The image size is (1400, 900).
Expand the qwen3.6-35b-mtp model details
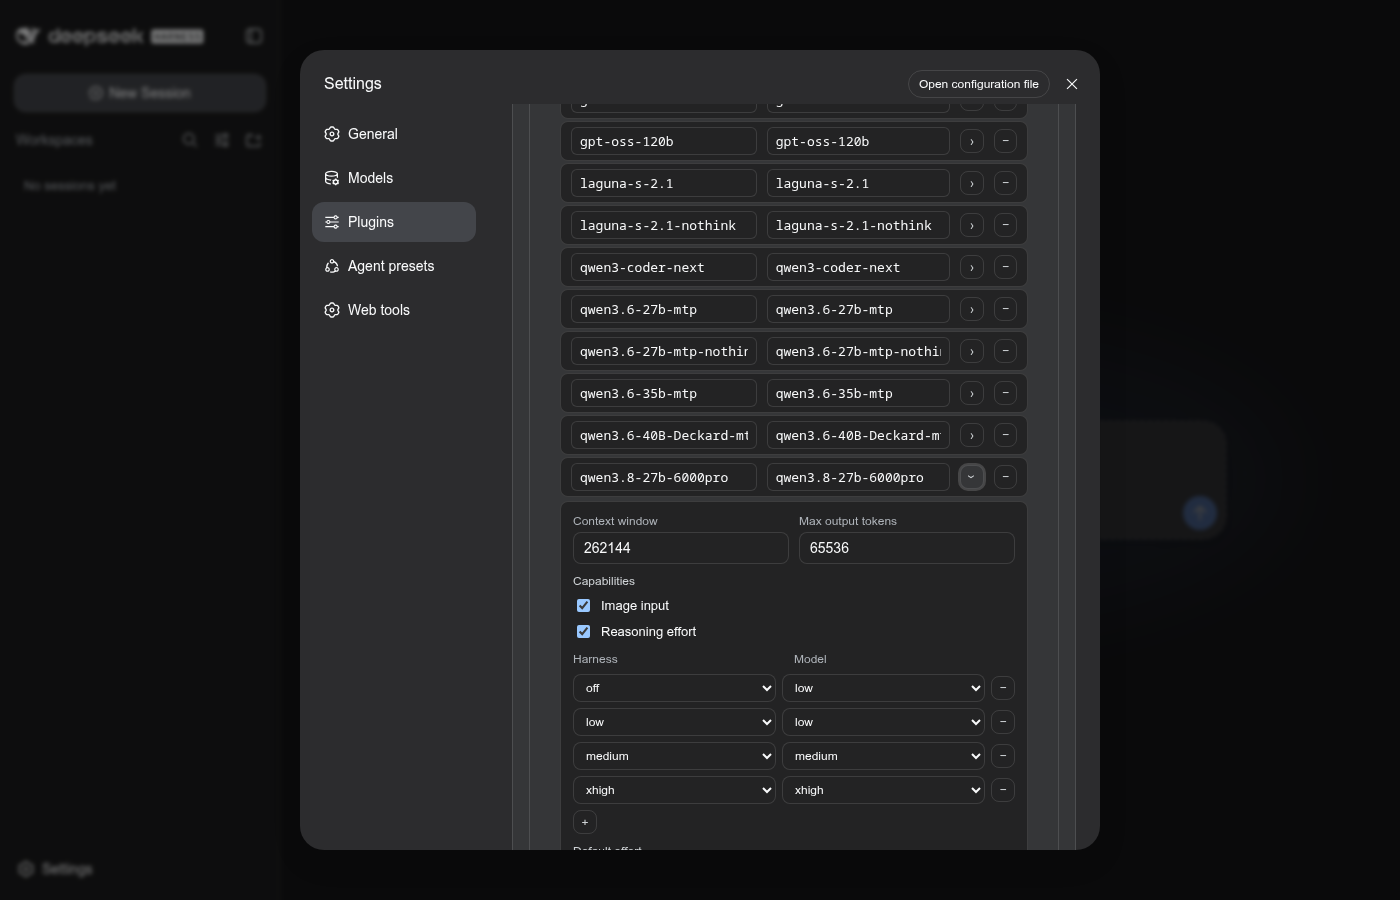coord(971,394)
